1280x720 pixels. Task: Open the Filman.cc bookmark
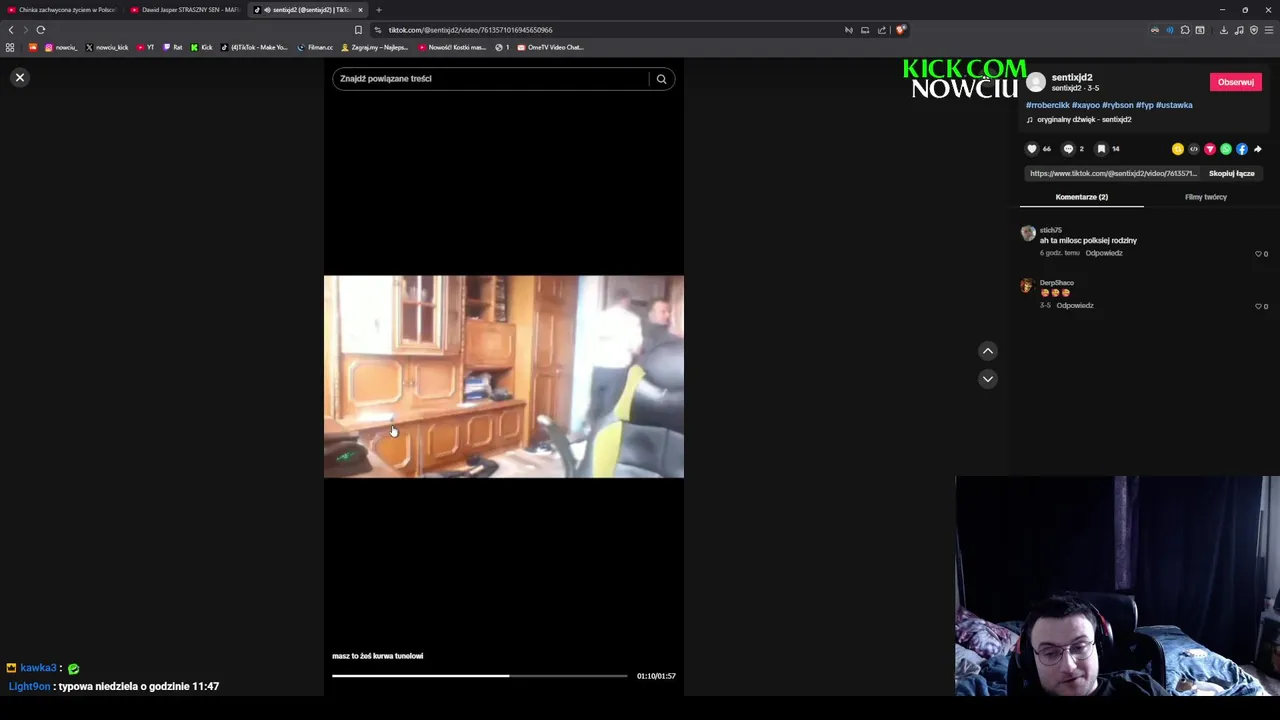tap(315, 47)
